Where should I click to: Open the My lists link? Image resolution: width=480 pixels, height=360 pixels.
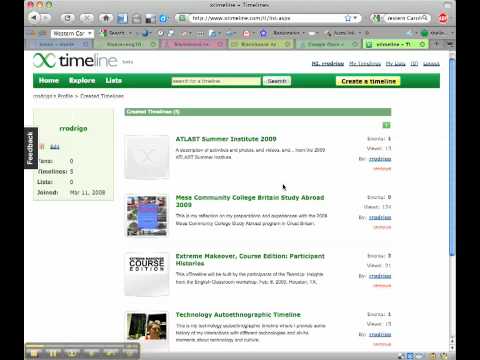[395, 64]
